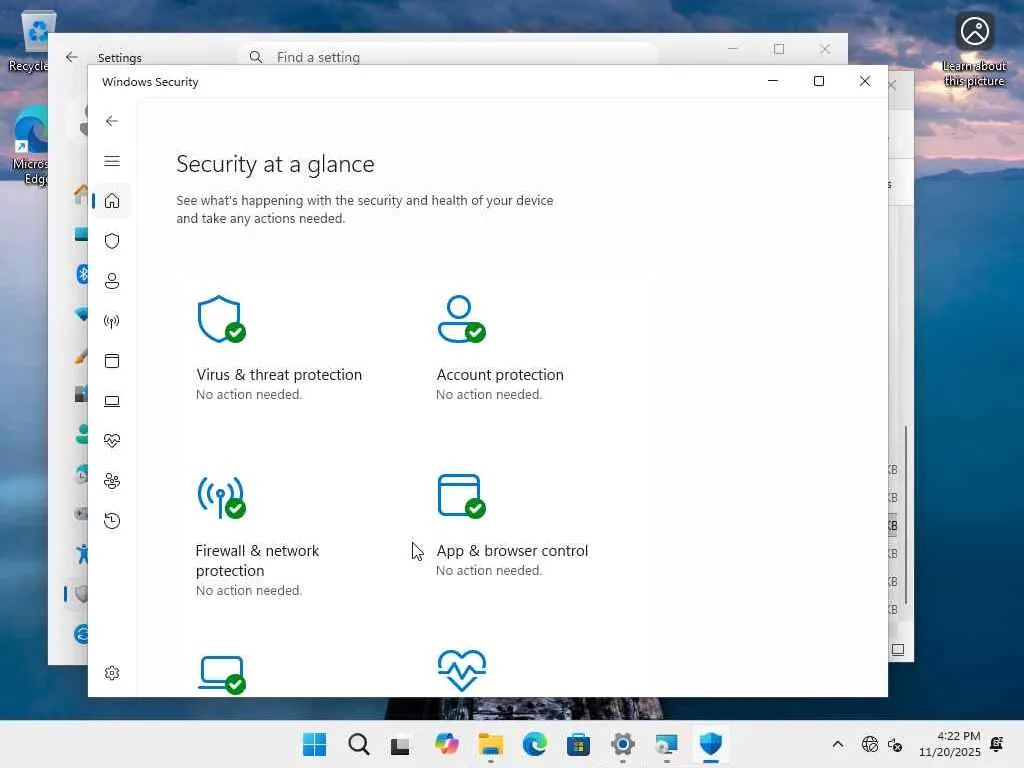Click 'No action needed.' under Account protection
Screen dimensions: 1024x768
click(489, 394)
